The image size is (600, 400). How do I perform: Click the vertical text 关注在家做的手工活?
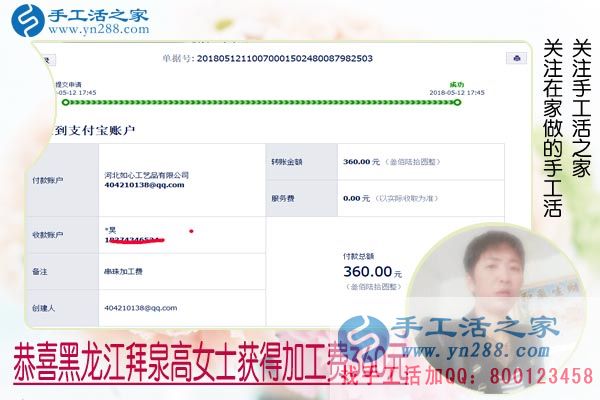tap(553, 128)
